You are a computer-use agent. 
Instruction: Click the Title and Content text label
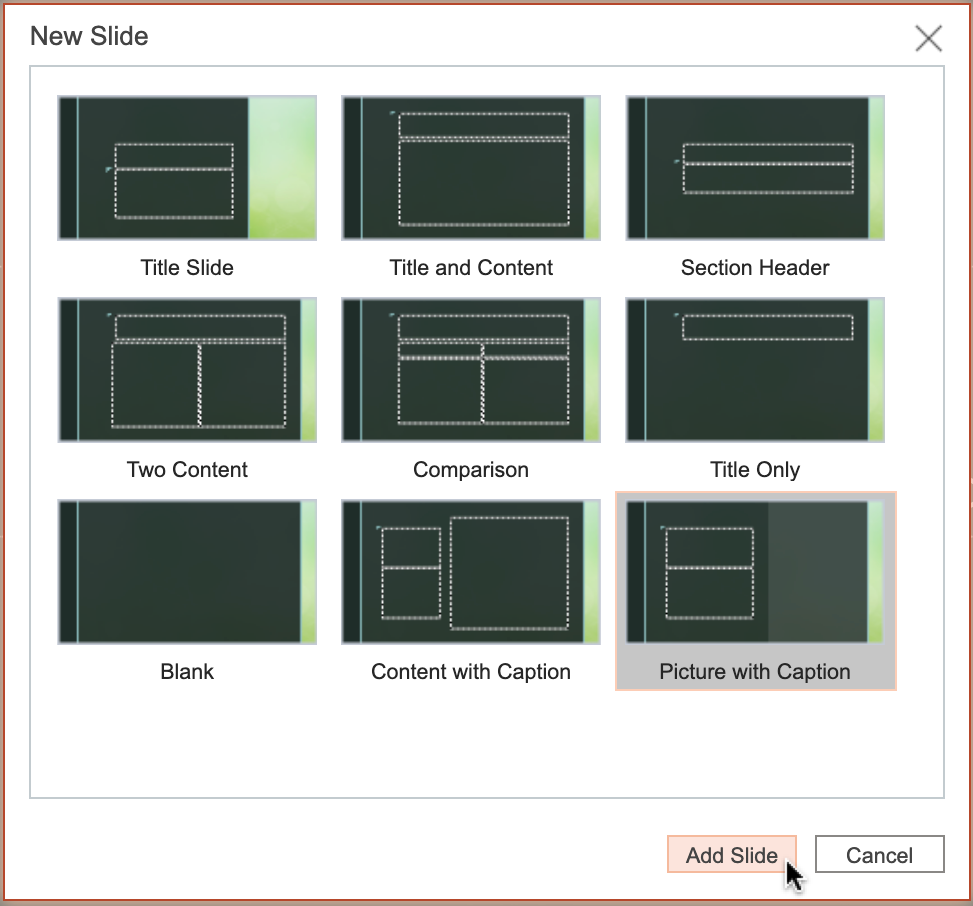(x=471, y=268)
